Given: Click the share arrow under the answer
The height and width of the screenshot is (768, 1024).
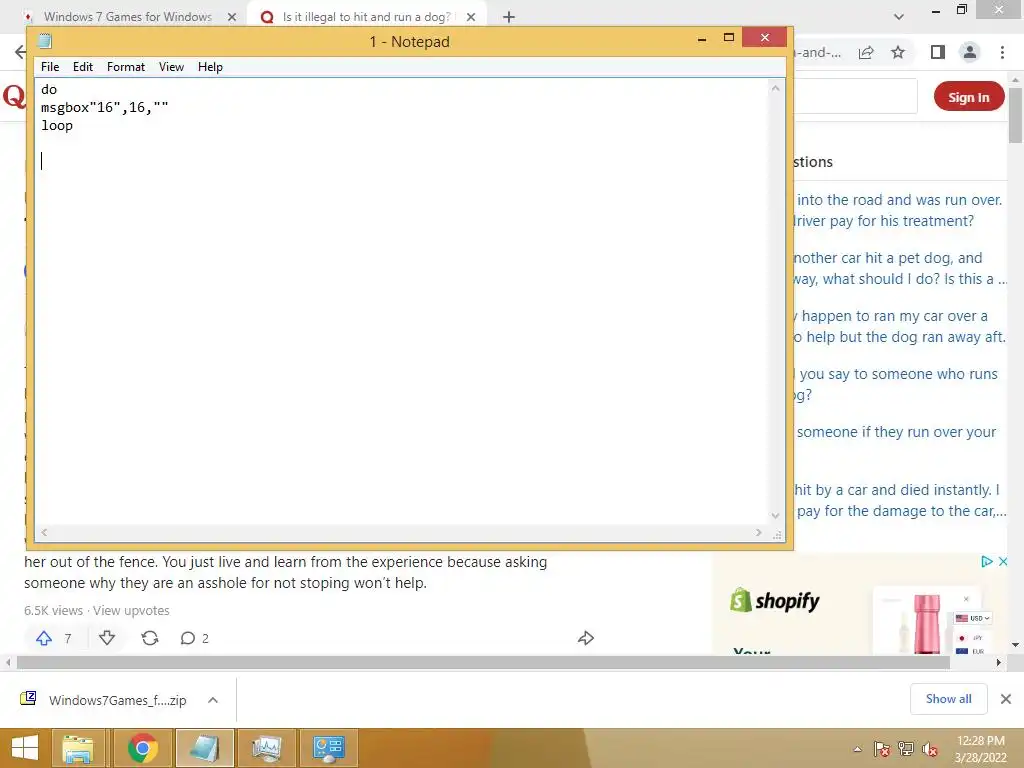Looking at the screenshot, I should tap(586, 638).
